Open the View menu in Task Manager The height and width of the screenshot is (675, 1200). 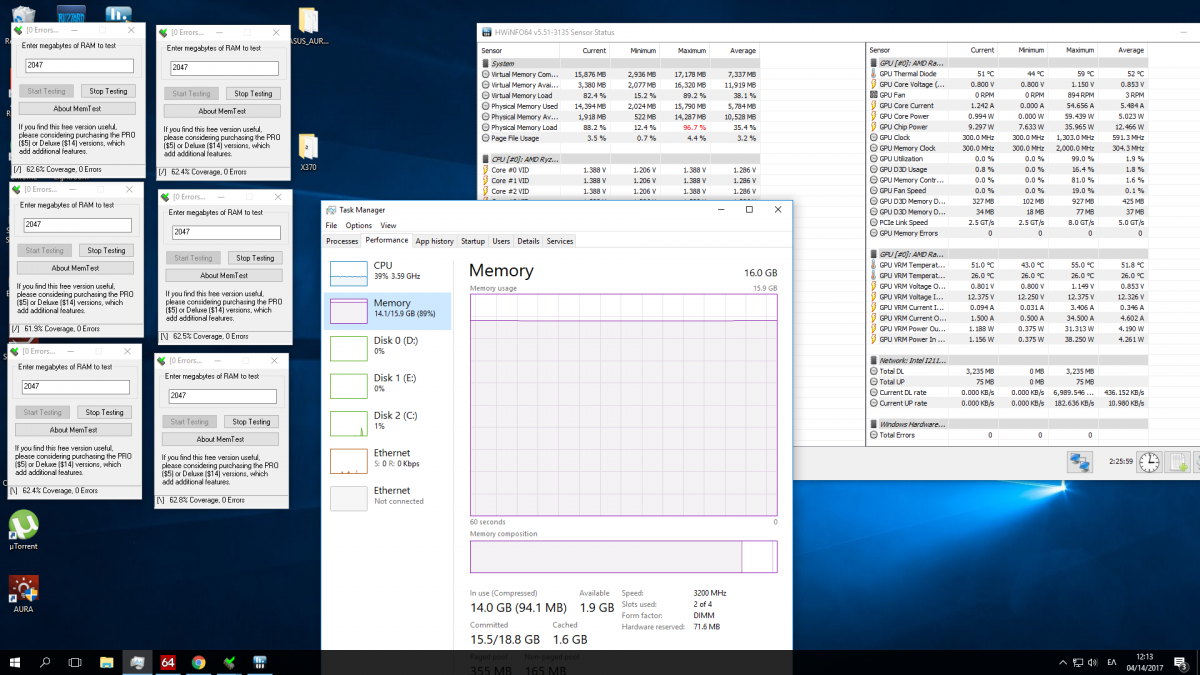tap(388, 226)
